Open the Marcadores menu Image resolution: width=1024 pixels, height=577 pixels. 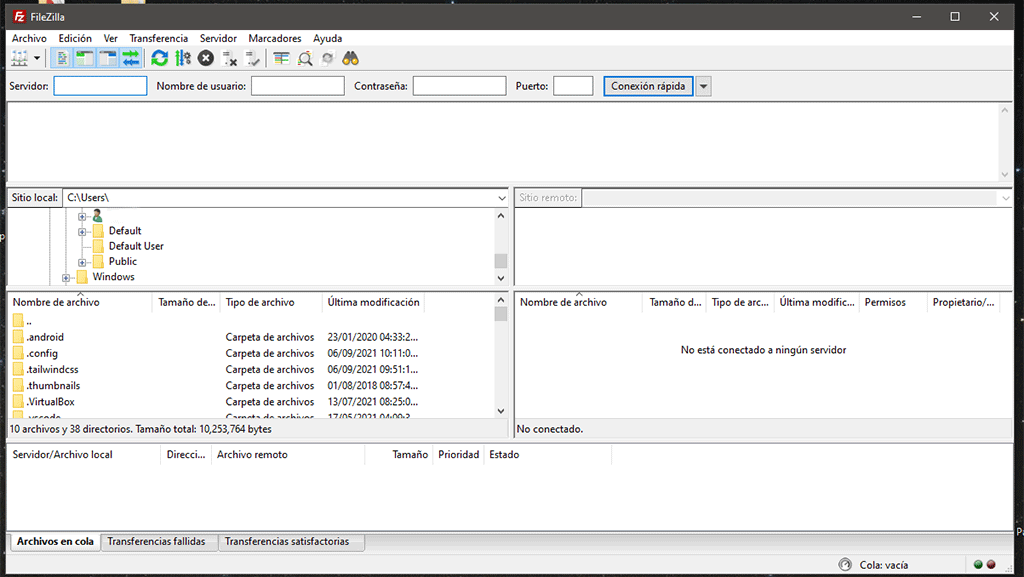275,39
